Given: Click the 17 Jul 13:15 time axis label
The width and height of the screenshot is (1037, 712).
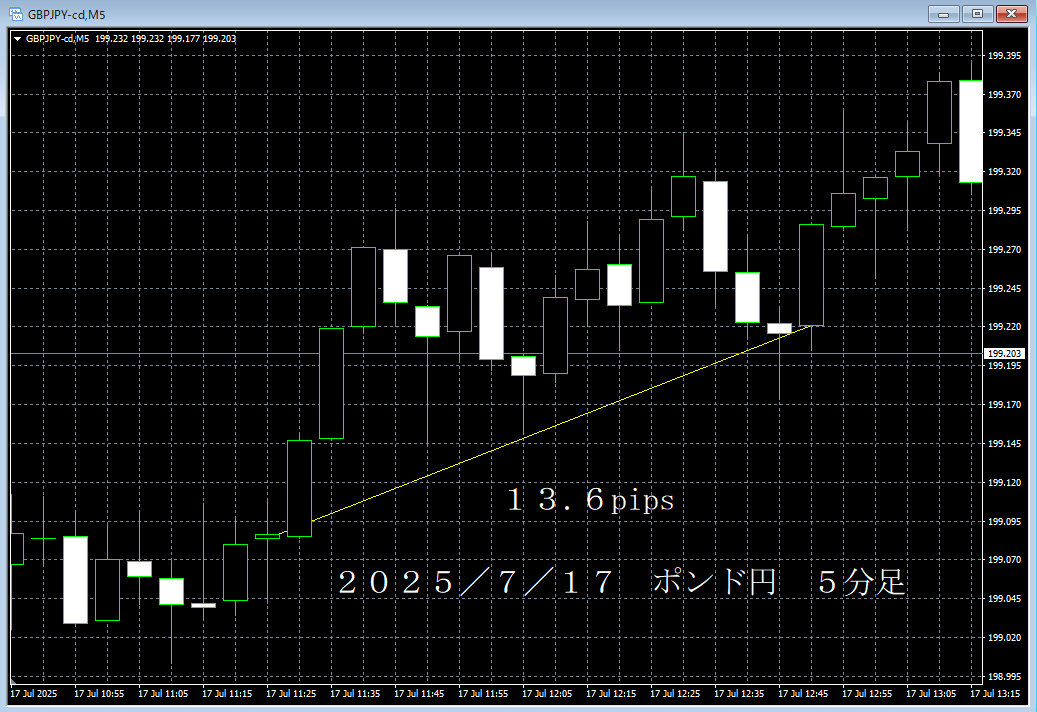Looking at the screenshot, I should click(x=998, y=693).
